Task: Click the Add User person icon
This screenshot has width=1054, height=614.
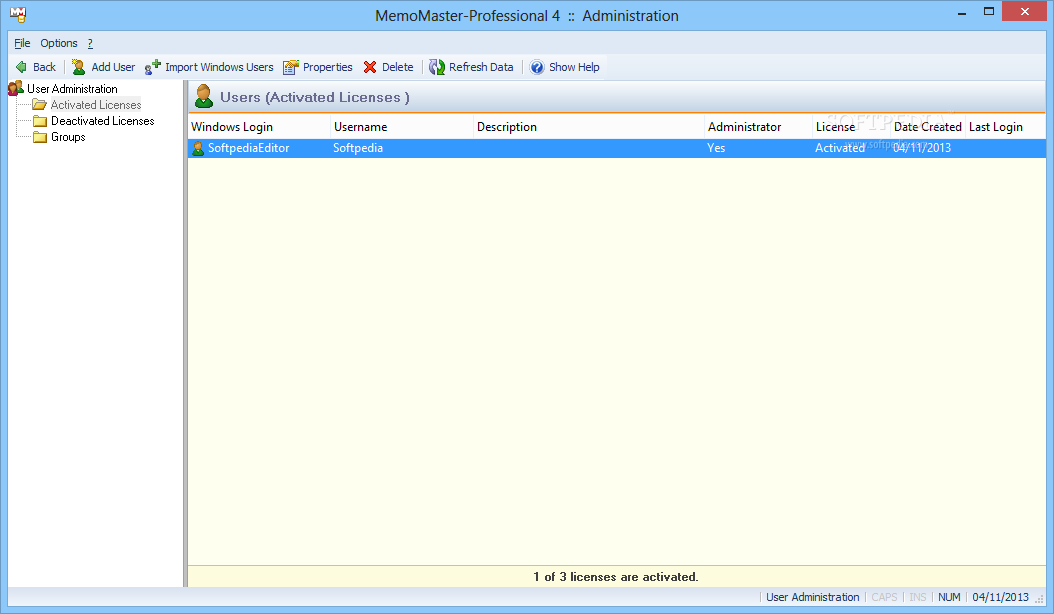Action: [79, 67]
